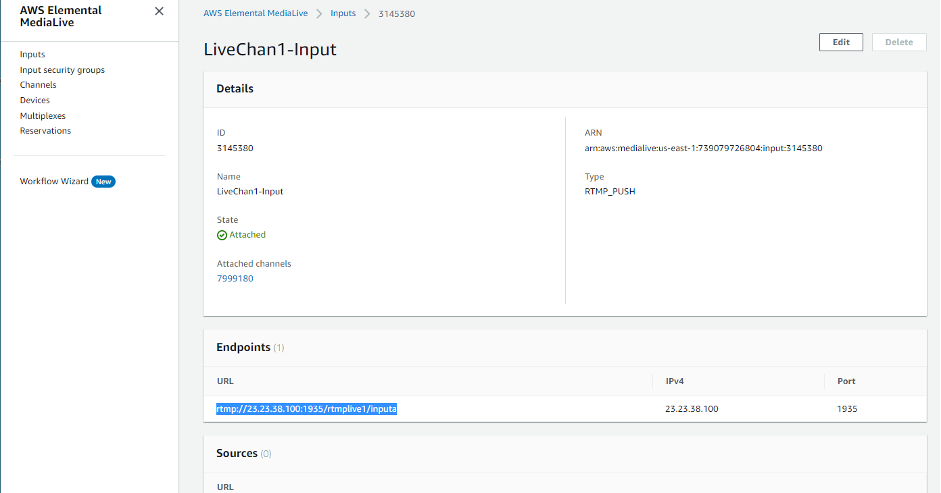Click the Name value LiveChan1-Input
The width and height of the screenshot is (941, 493).
click(x=250, y=192)
